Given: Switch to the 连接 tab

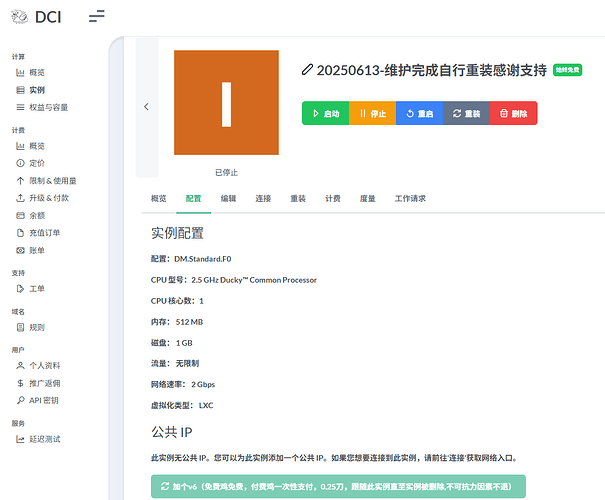Looking at the screenshot, I should (x=263, y=198).
